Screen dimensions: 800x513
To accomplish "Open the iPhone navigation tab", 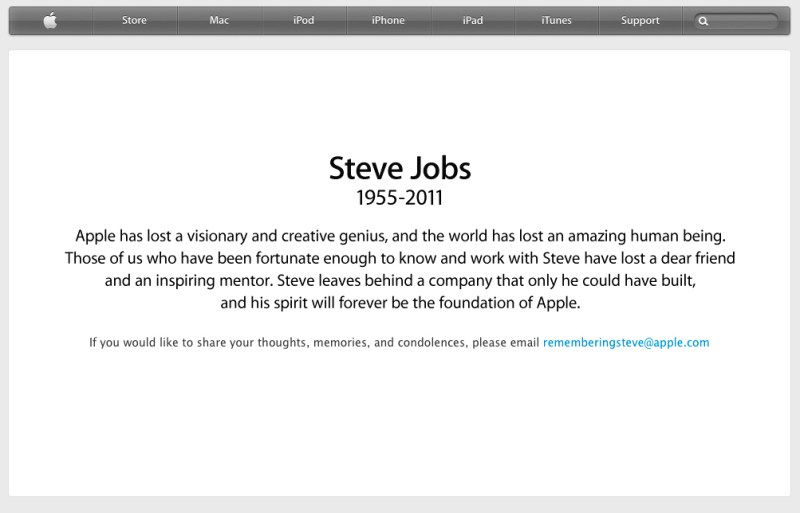I will [x=388, y=20].
